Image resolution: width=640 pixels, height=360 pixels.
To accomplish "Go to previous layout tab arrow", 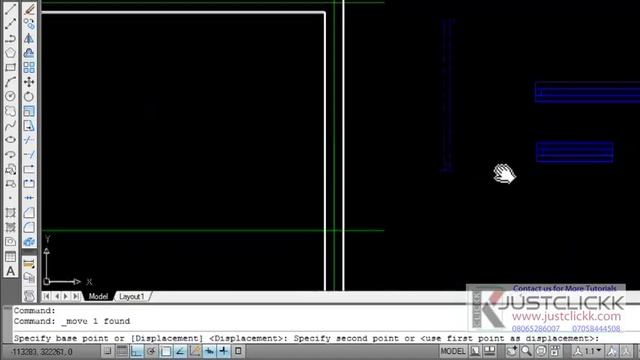I will pyautogui.click(x=57, y=296).
